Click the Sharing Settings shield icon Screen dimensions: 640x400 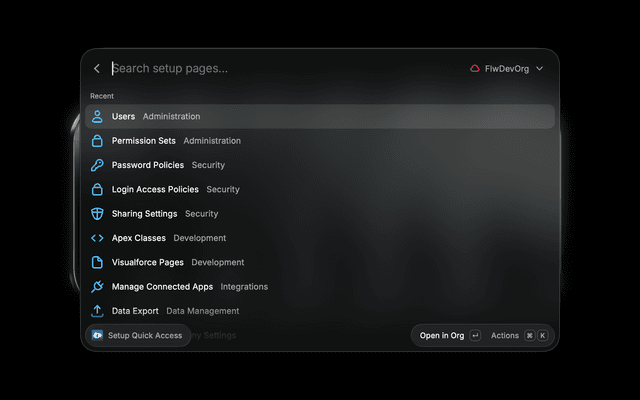coord(97,213)
